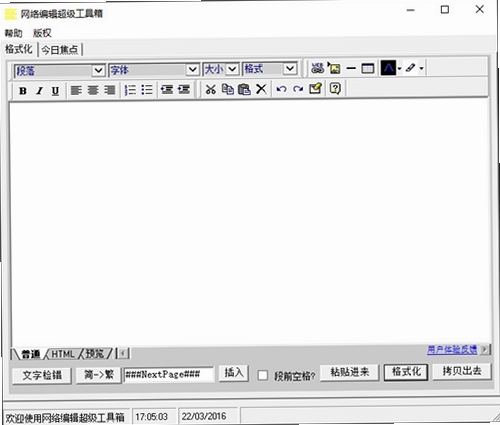Viewport: 500px width, 425px height.
Task: Click the binoculars find icon
Action: click(317, 68)
